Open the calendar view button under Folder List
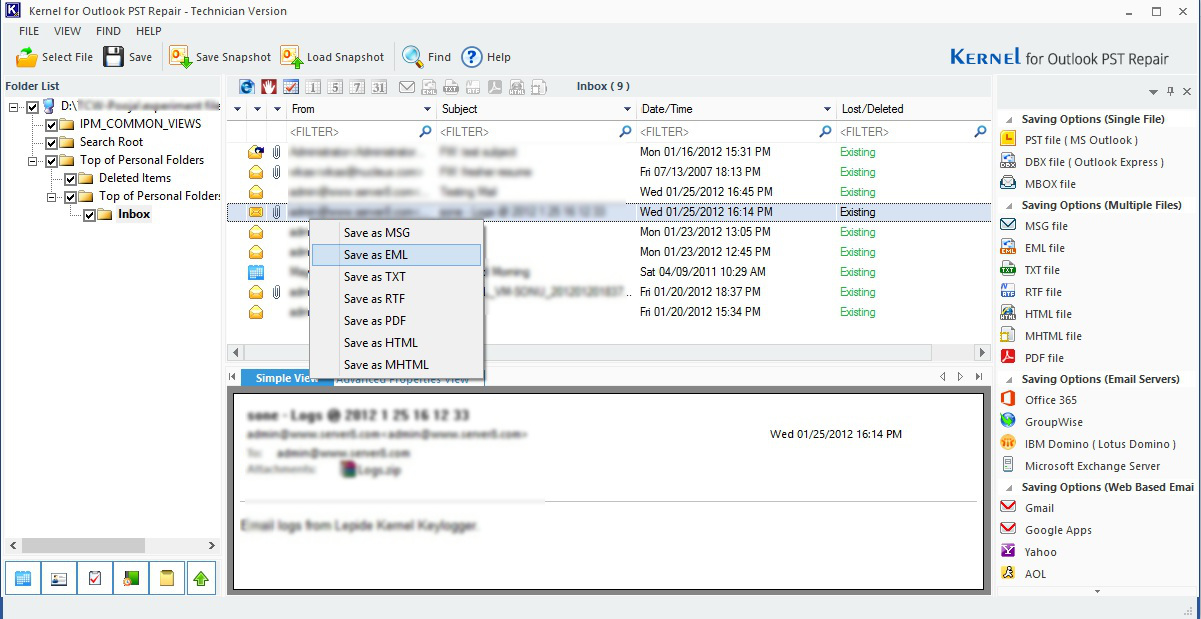 [x=23, y=578]
